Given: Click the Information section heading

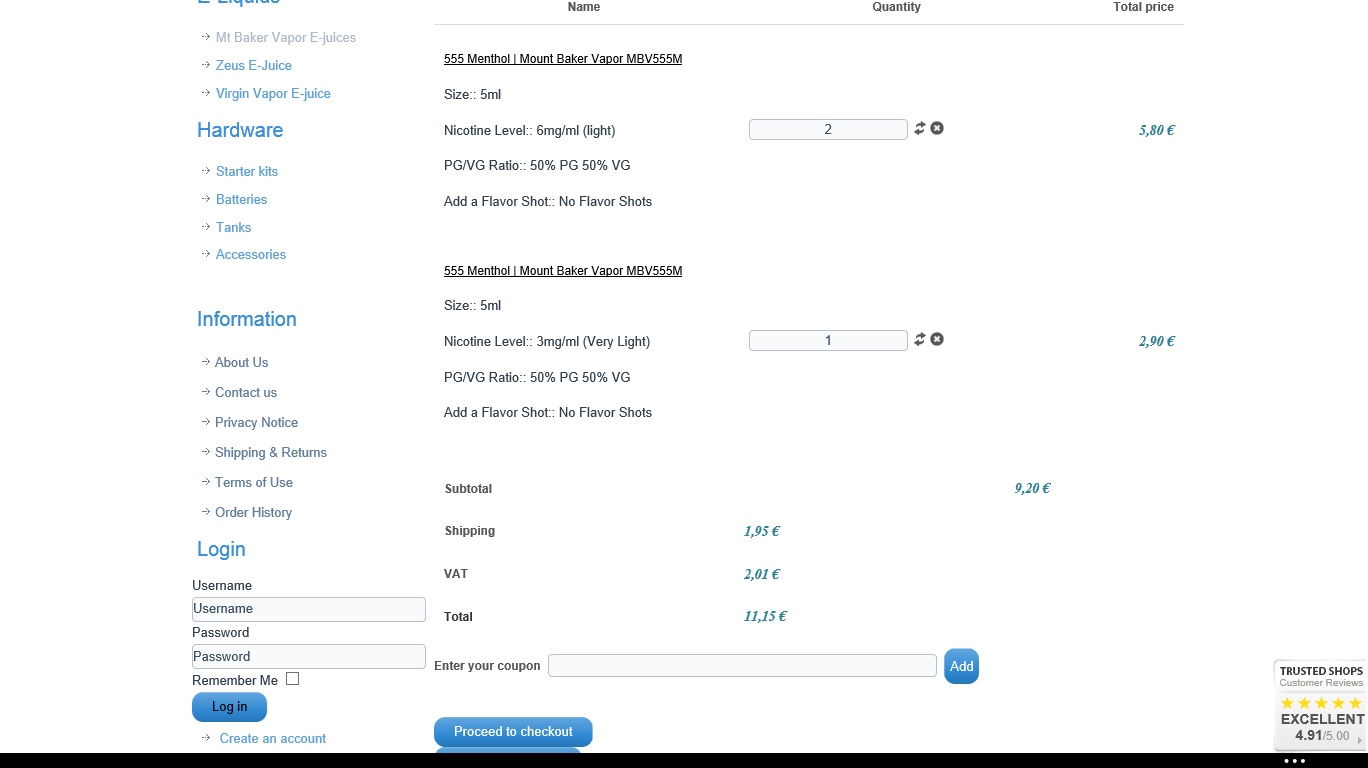Looking at the screenshot, I should pyautogui.click(x=247, y=319).
